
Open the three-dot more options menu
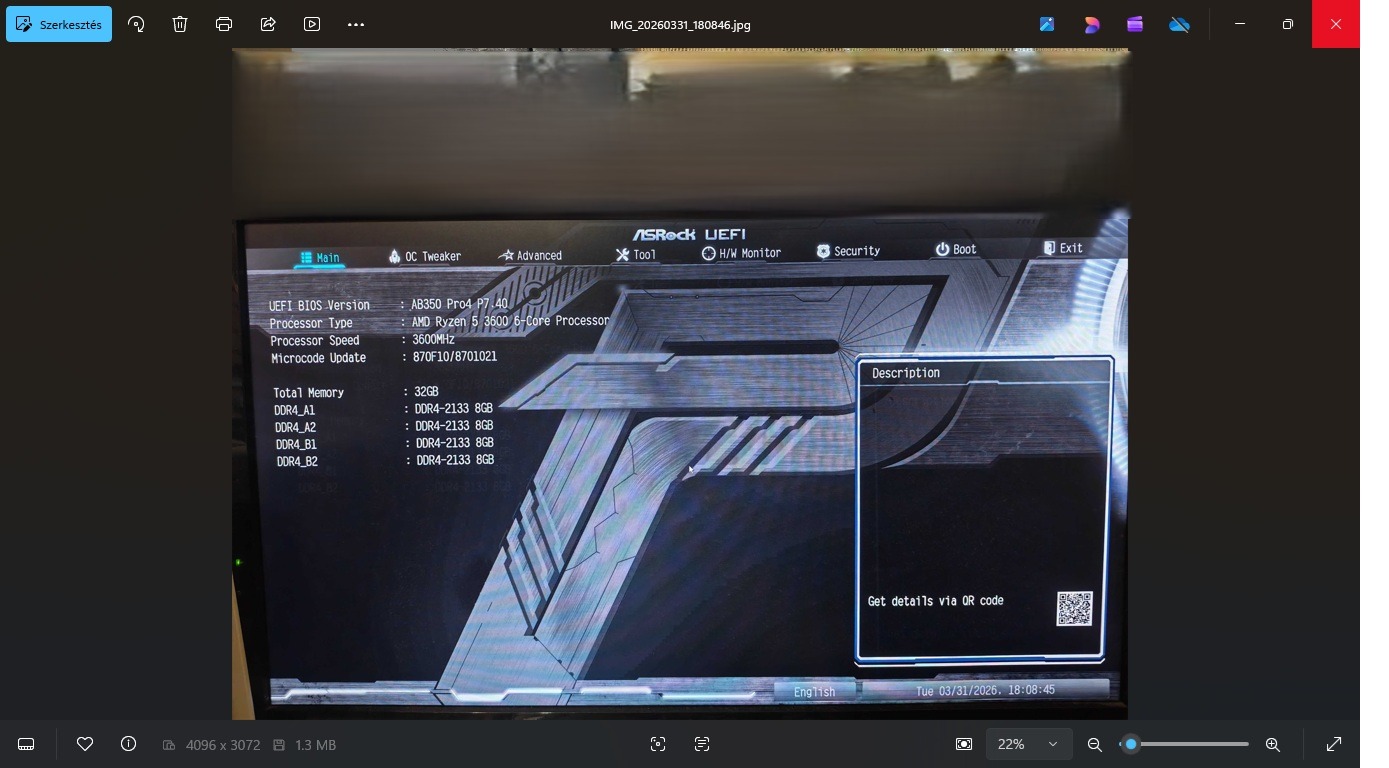(356, 24)
